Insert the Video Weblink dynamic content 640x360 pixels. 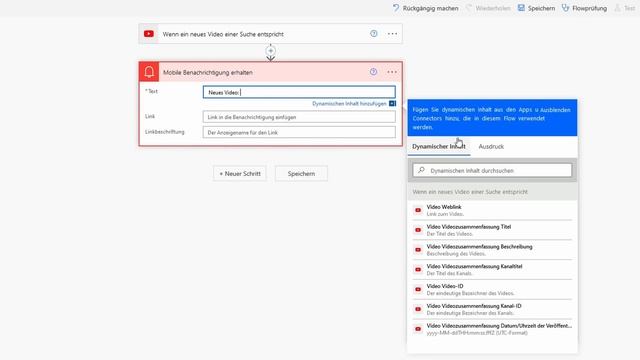(492, 210)
